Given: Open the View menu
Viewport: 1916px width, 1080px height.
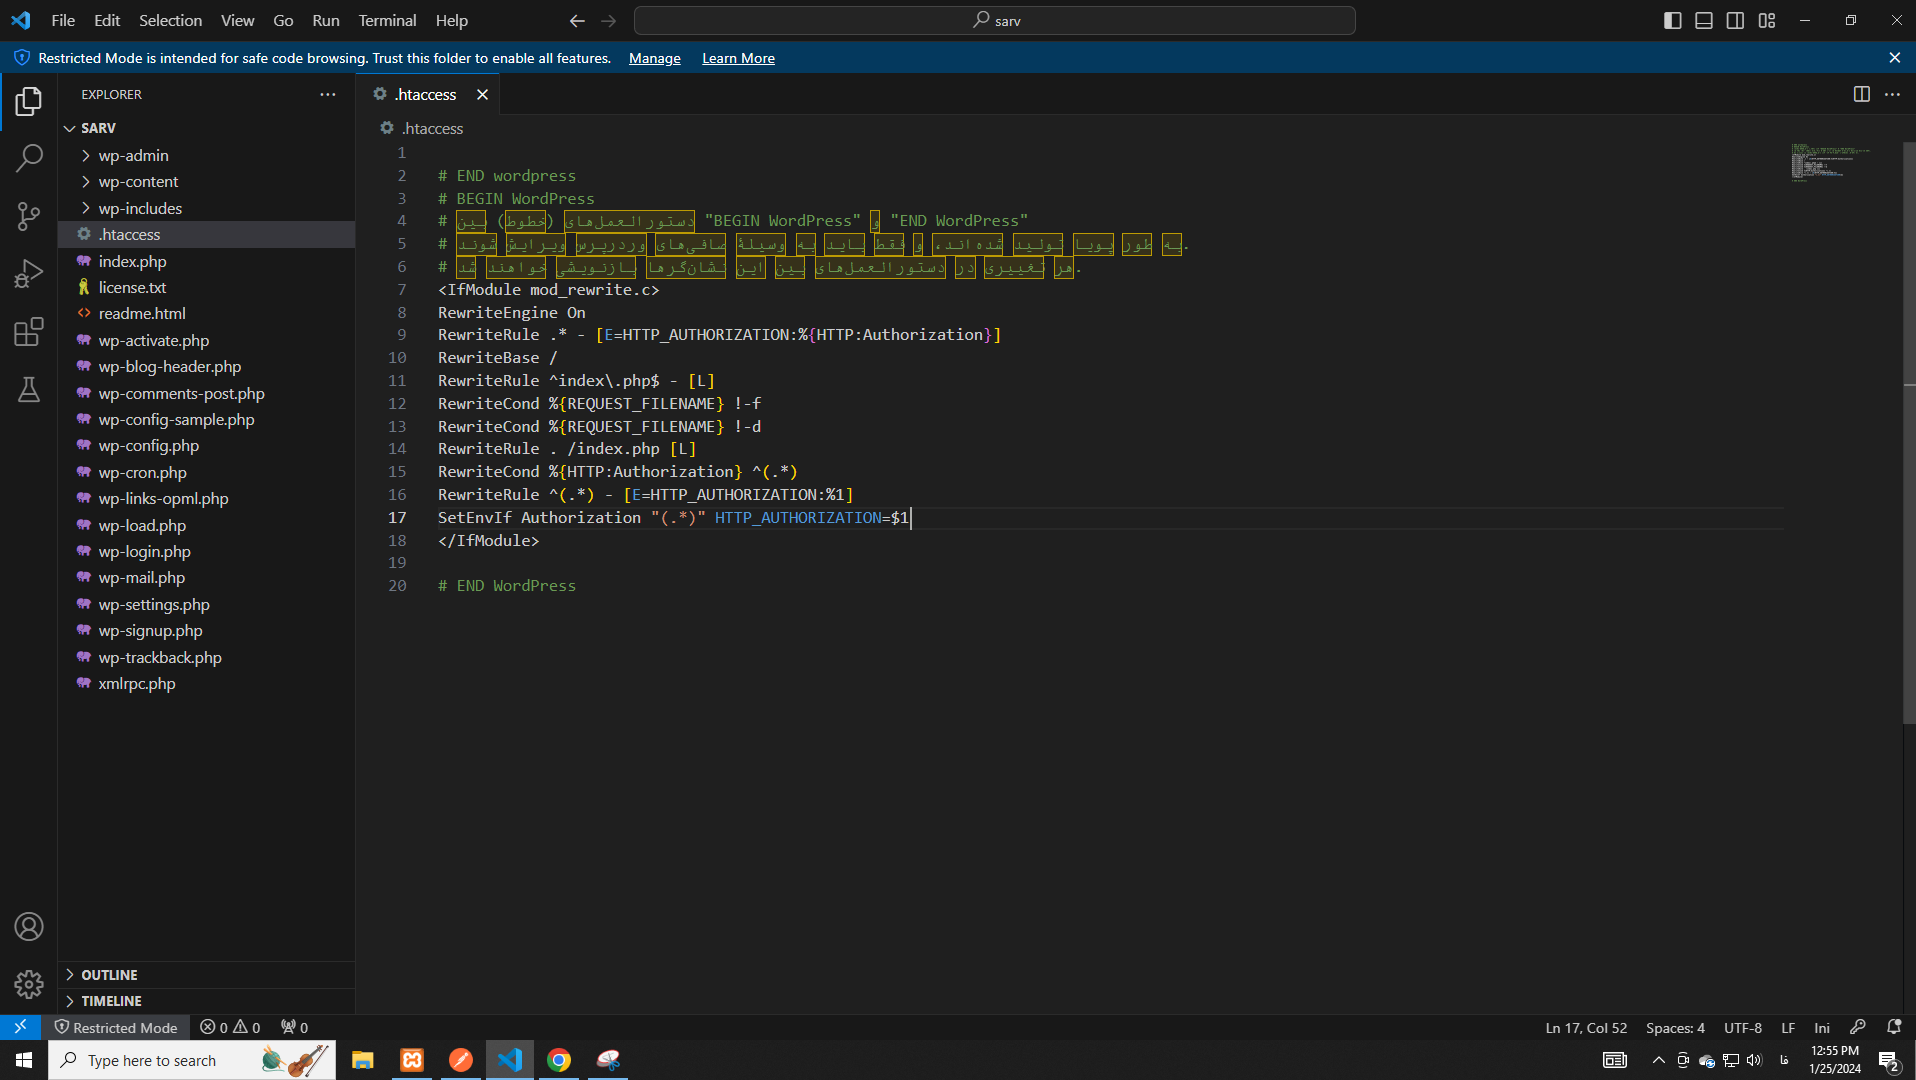Looking at the screenshot, I should (x=237, y=20).
